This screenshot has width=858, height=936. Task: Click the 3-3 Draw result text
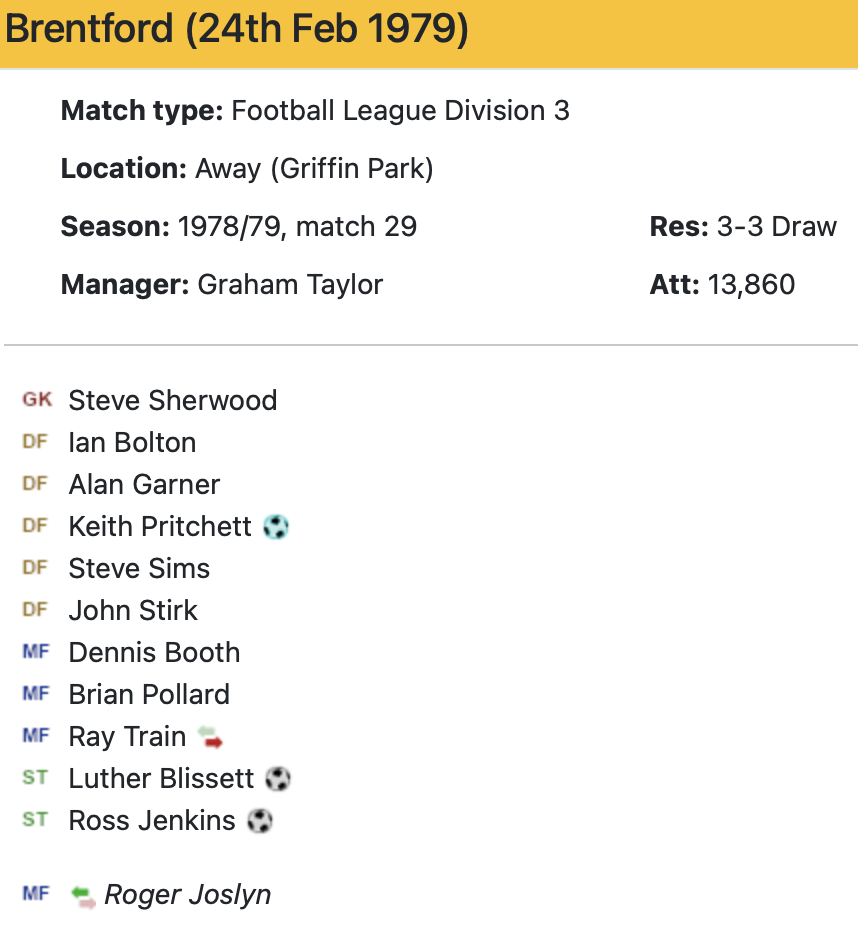click(776, 227)
